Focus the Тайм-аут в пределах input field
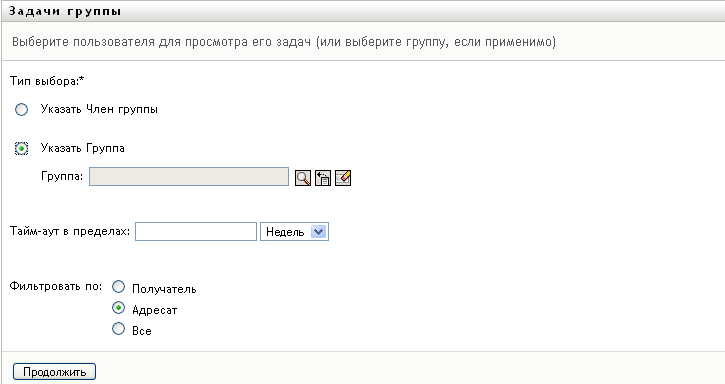This screenshot has height=384, width=725. coord(196,232)
